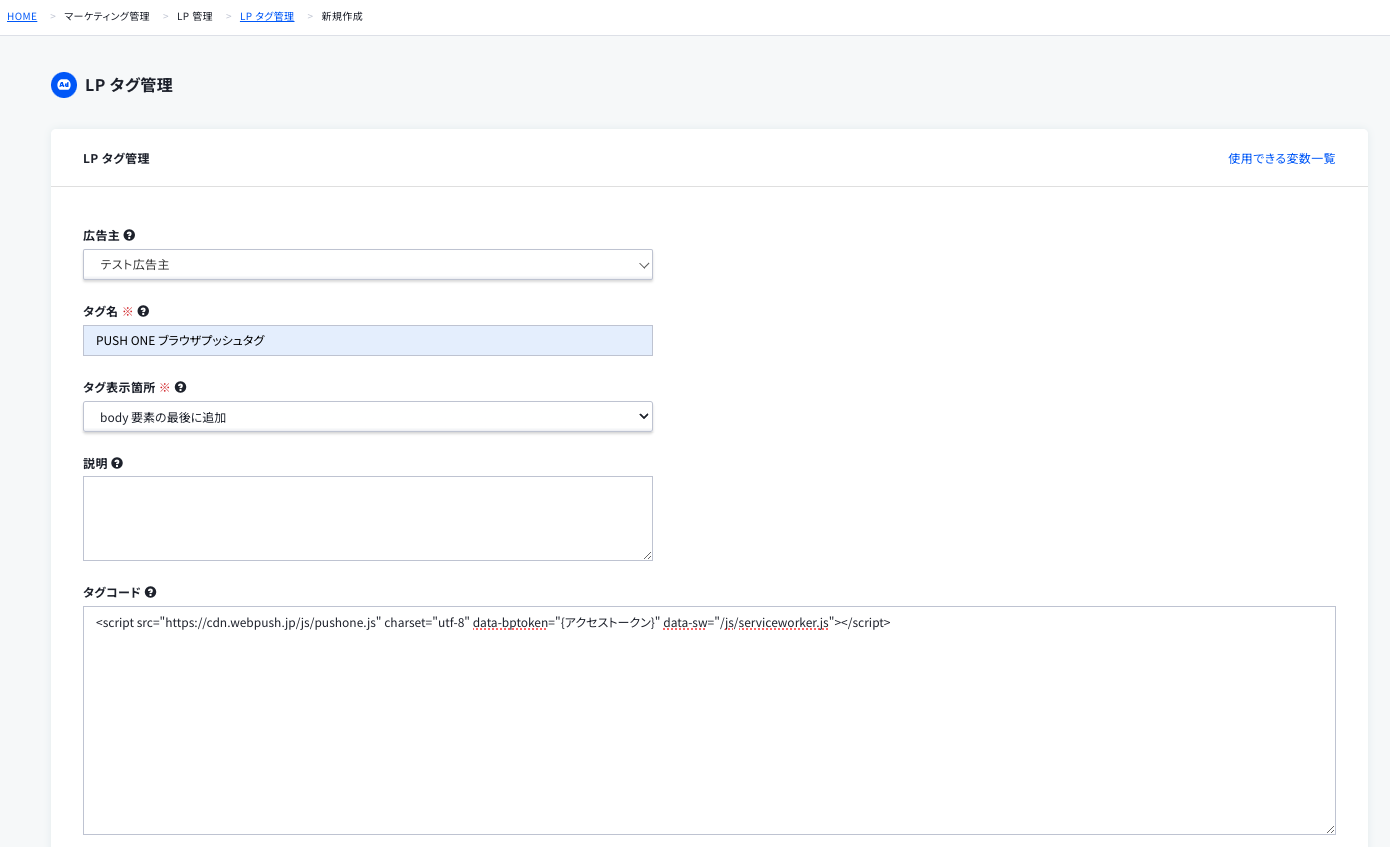Go to HOME breadcrumb link
Screen dimensions: 1390x847
22,17
